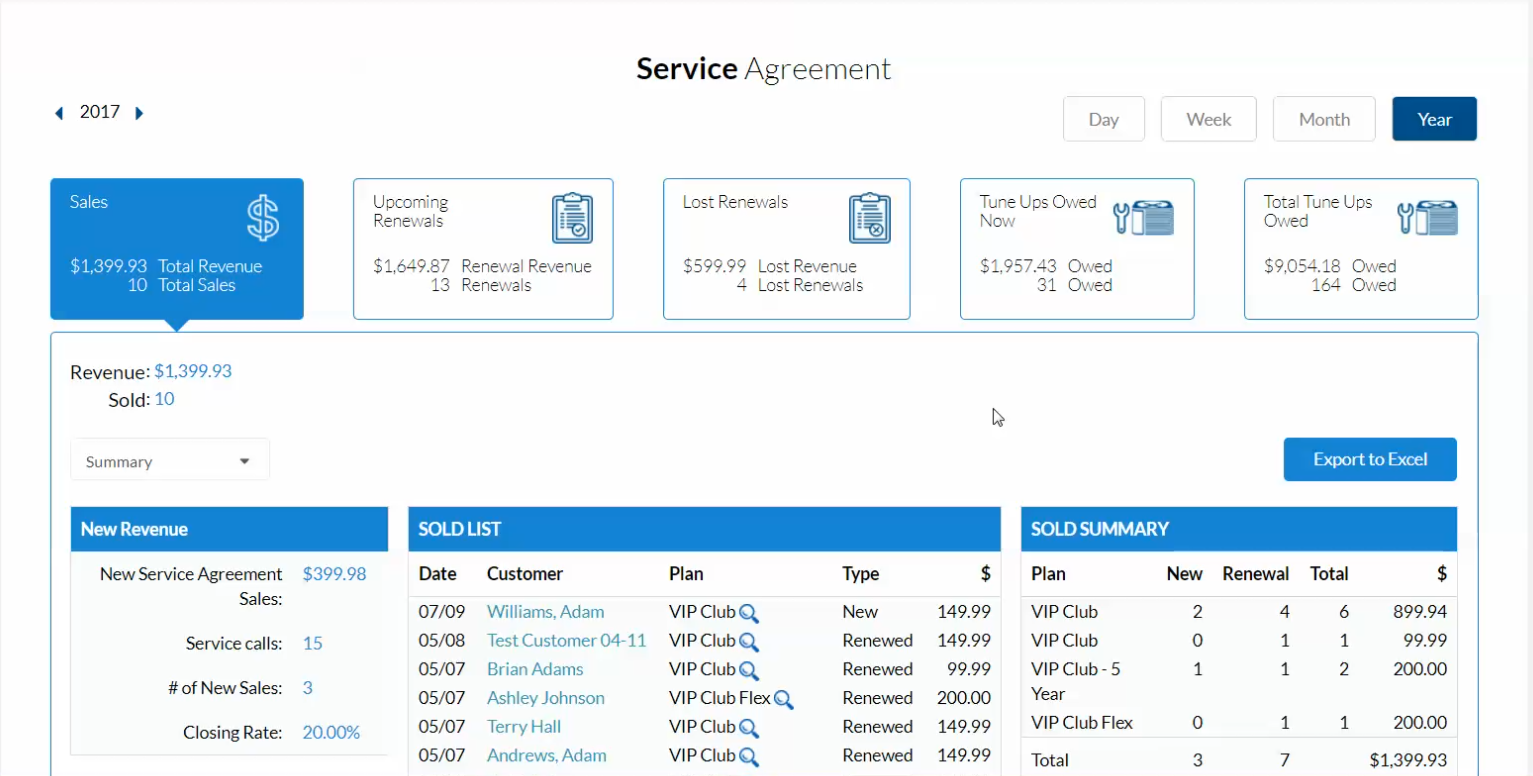Switch to Month view
This screenshot has height=776, width=1533.
[1323, 118]
